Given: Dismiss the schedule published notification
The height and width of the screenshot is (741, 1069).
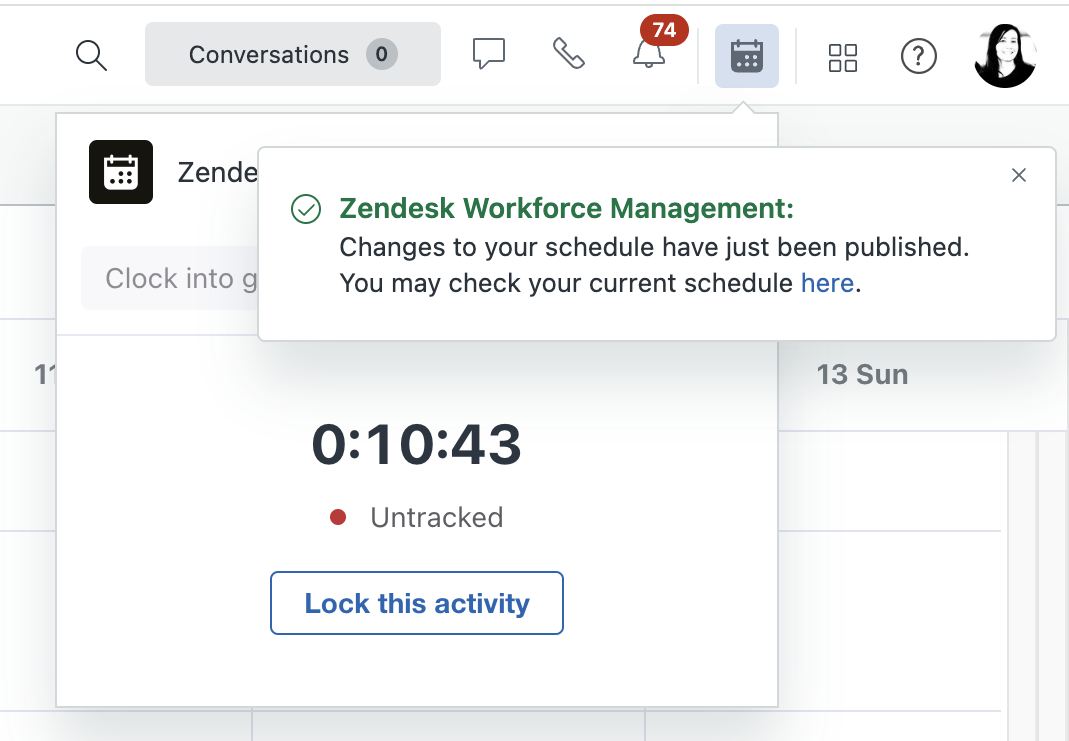Looking at the screenshot, I should click(1019, 175).
